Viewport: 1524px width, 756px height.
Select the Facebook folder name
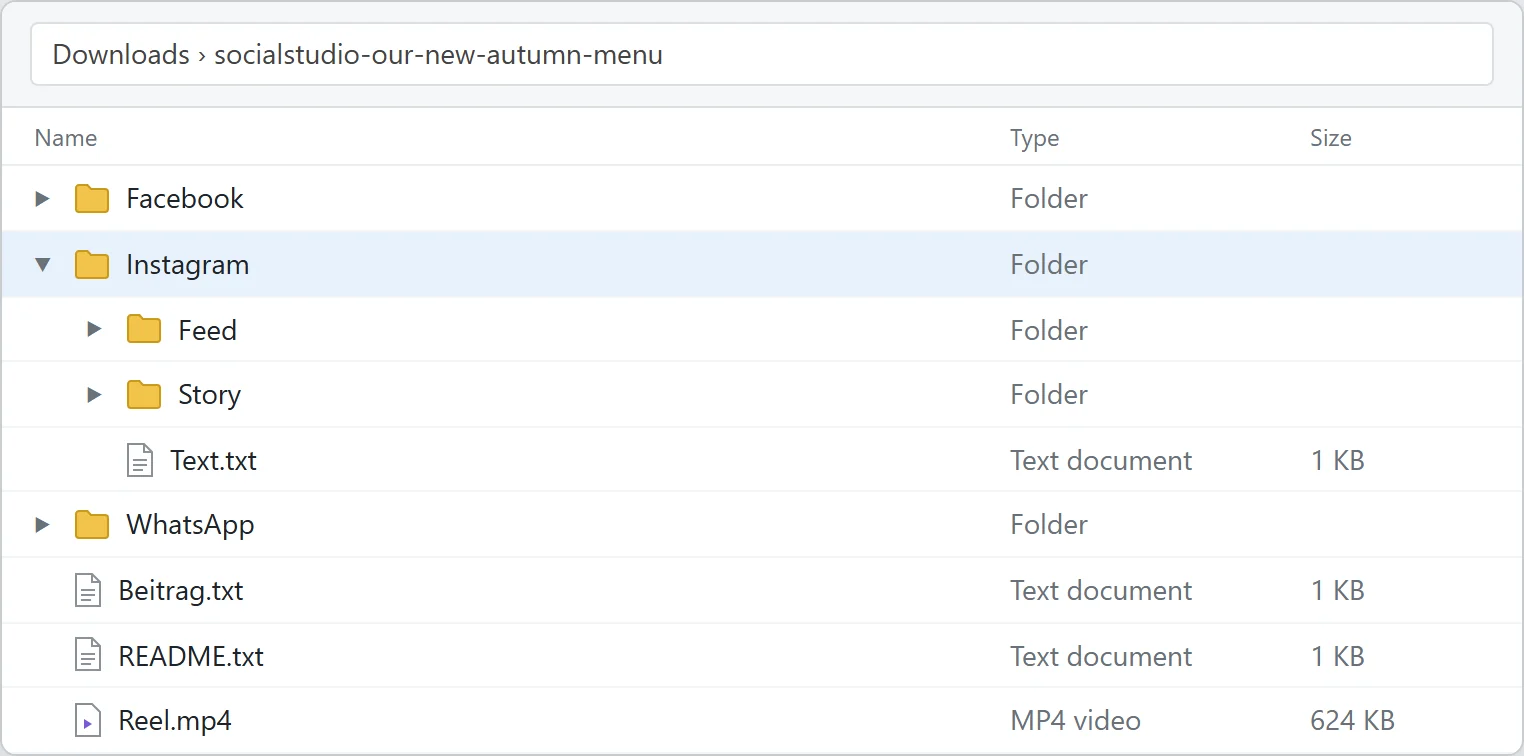tap(185, 198)
